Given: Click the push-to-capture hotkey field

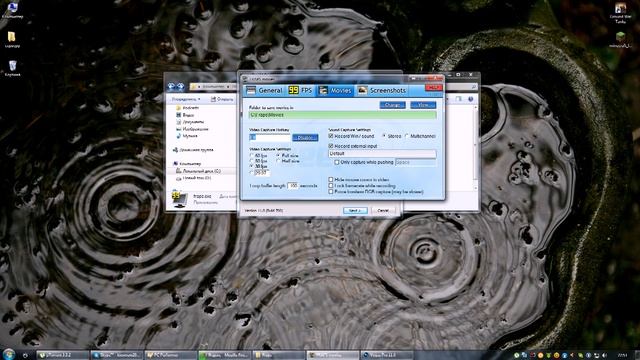Looking at the screenshot, I should point(415,162).
